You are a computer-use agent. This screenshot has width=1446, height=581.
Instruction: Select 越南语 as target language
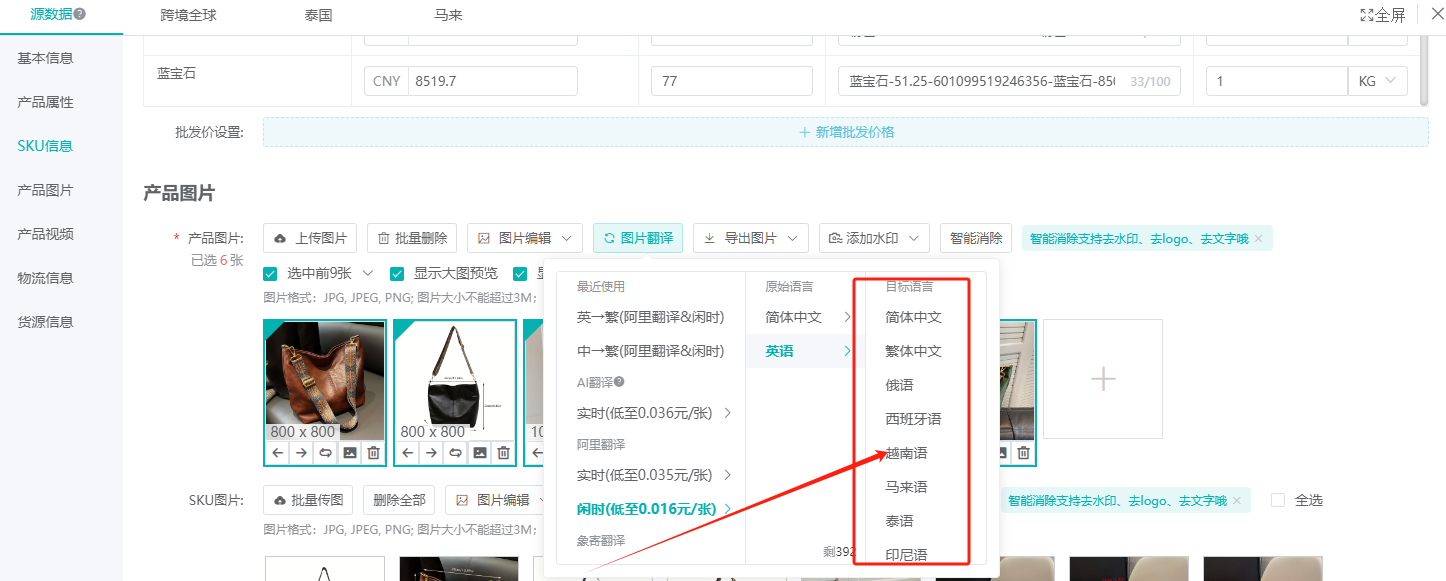coord(906,453)
